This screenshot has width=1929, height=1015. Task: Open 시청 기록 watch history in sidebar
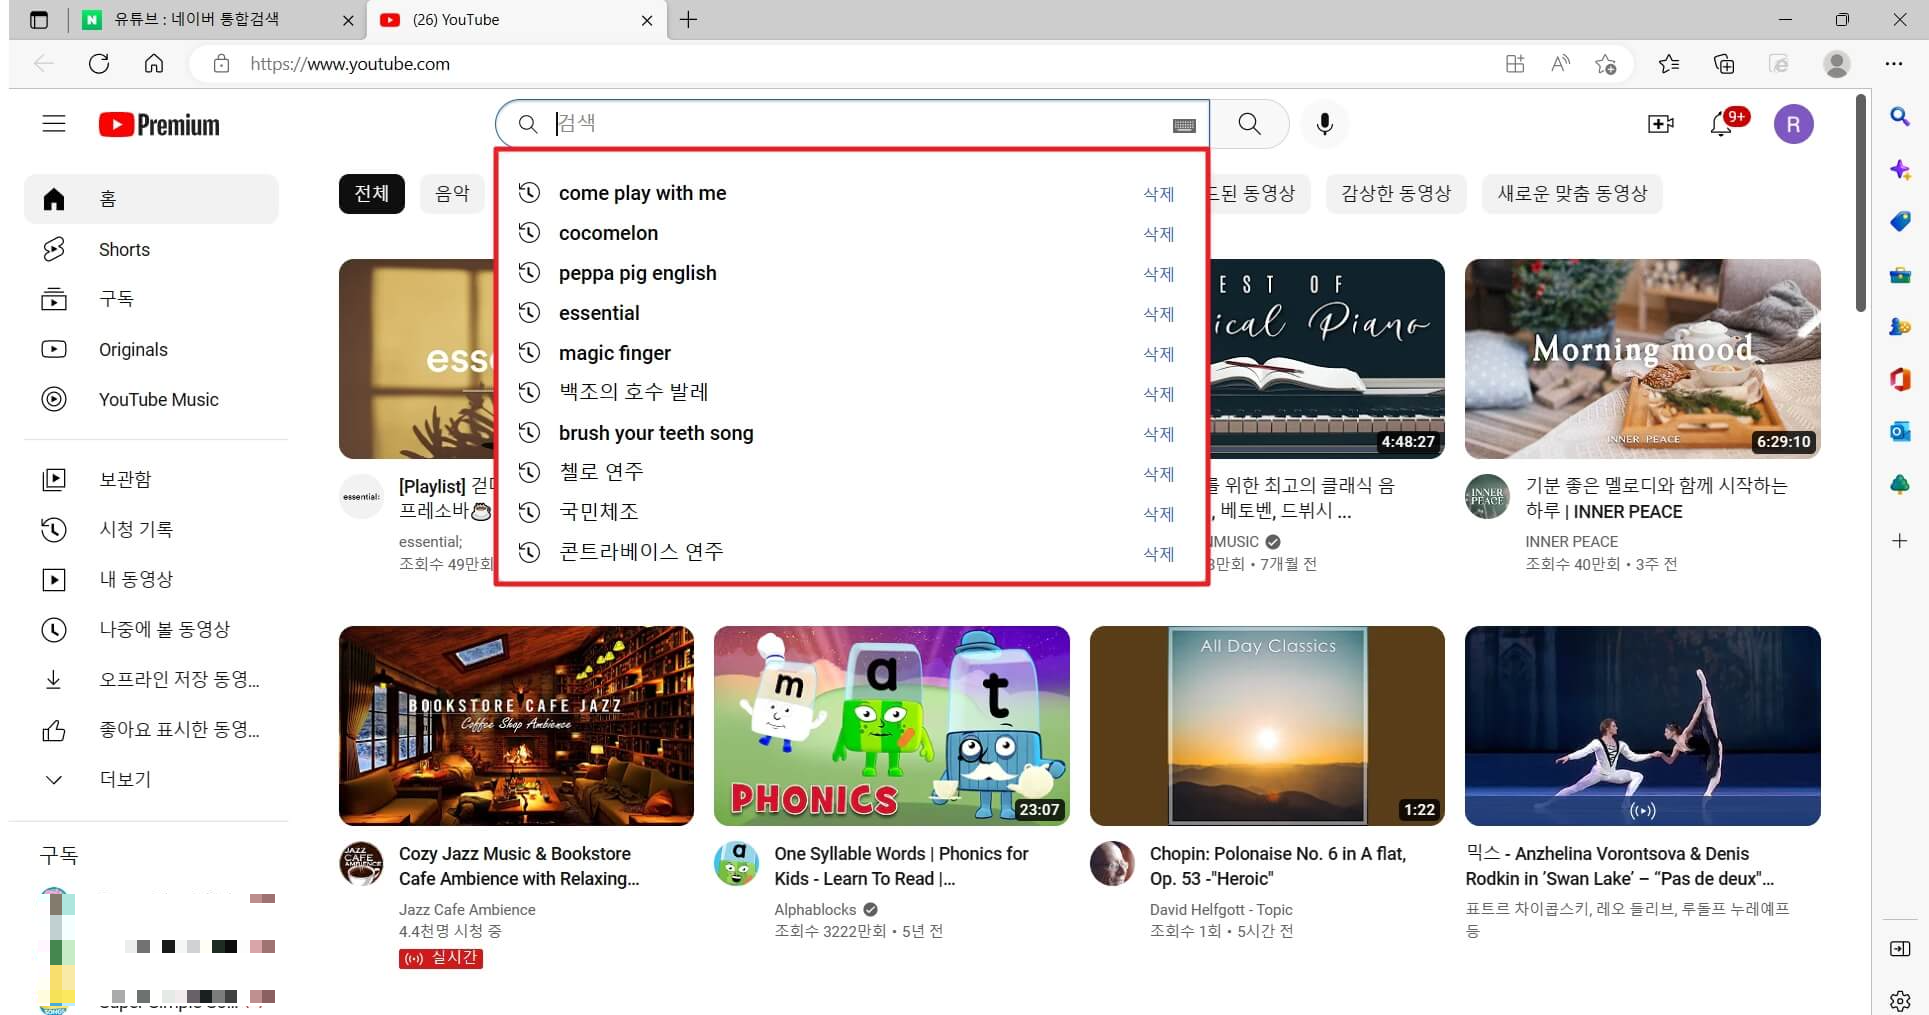coord(136,529)
